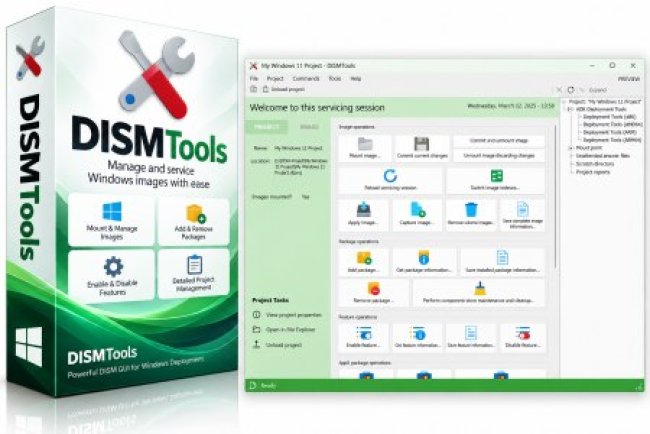Click the Enable feature tile
This screenshot has height=434, width=650.
(364, 337)
